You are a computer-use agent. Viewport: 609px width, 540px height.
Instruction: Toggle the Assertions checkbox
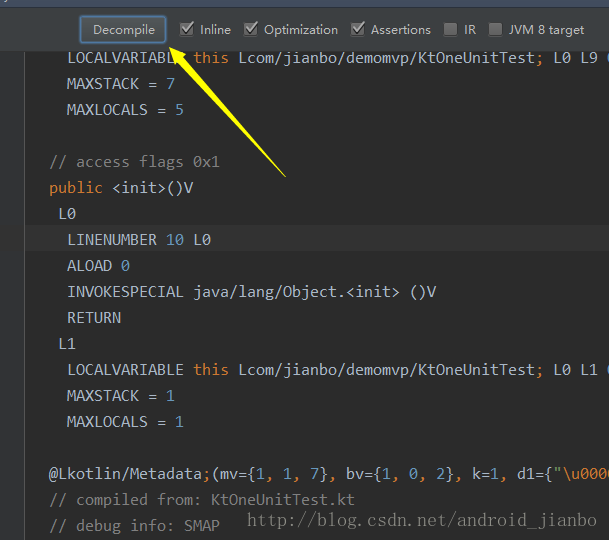tap(358, 29)
